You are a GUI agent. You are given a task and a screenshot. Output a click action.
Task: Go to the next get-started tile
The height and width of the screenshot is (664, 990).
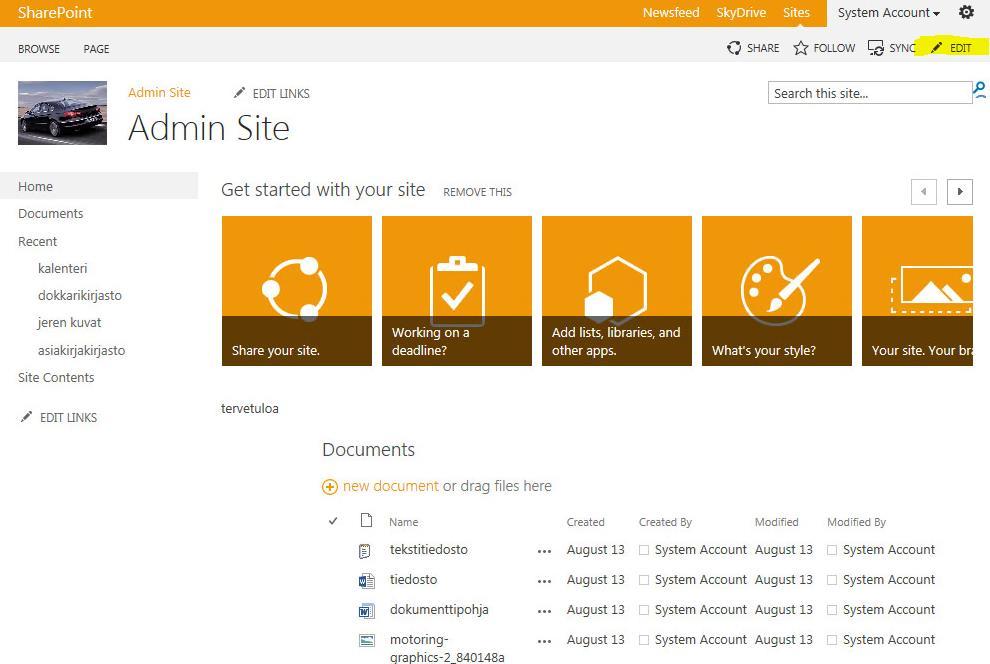tap(960, 191)
